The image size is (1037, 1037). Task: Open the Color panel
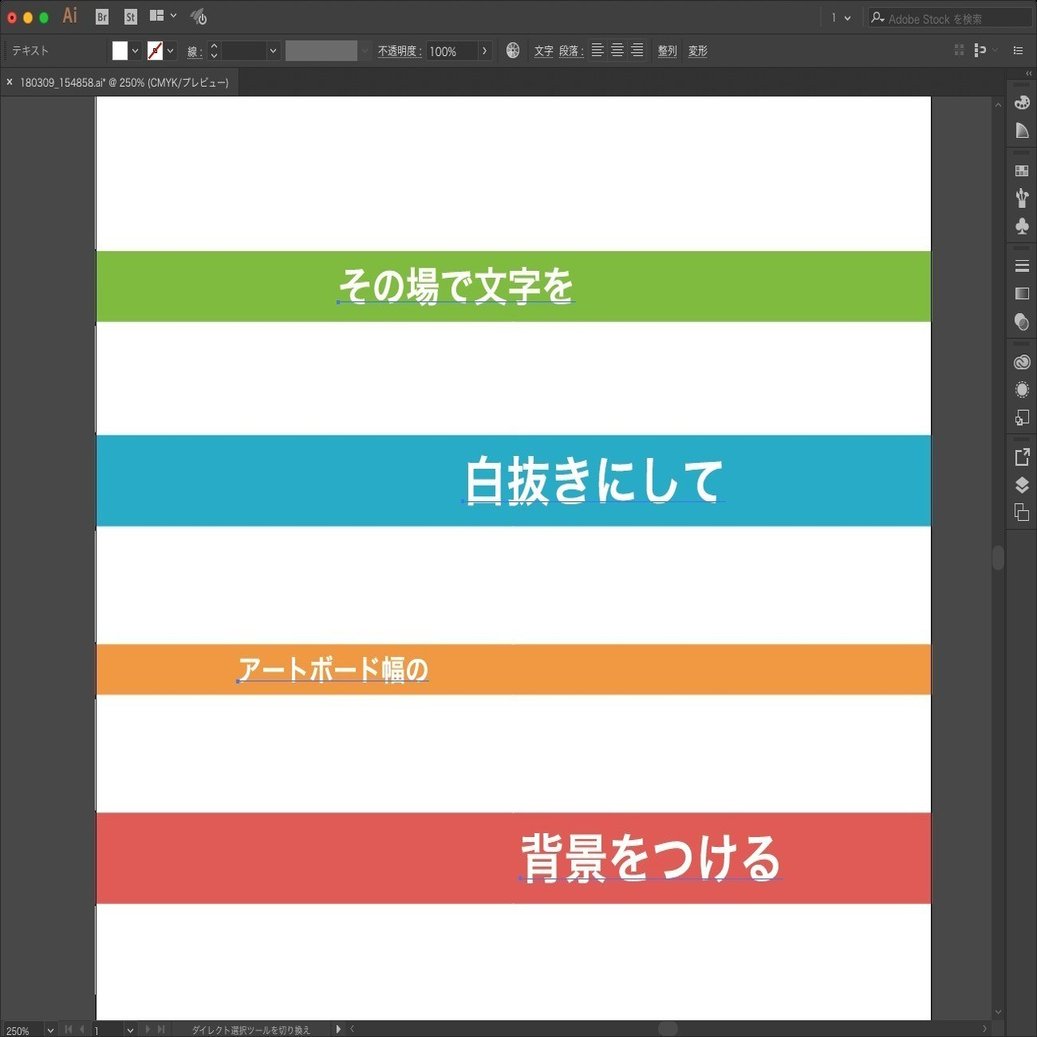pos(1021,101)
